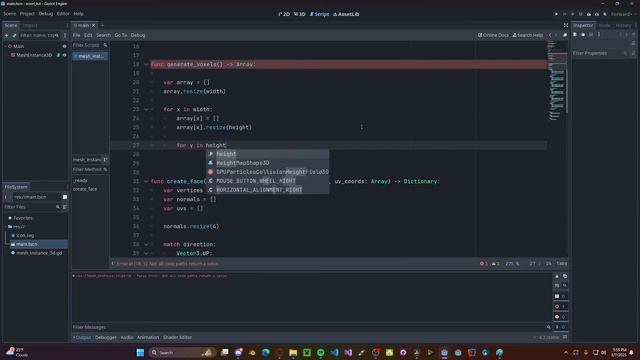Open Windows Start menu
This screenshot has width=640, height=360.
(140, 352)
